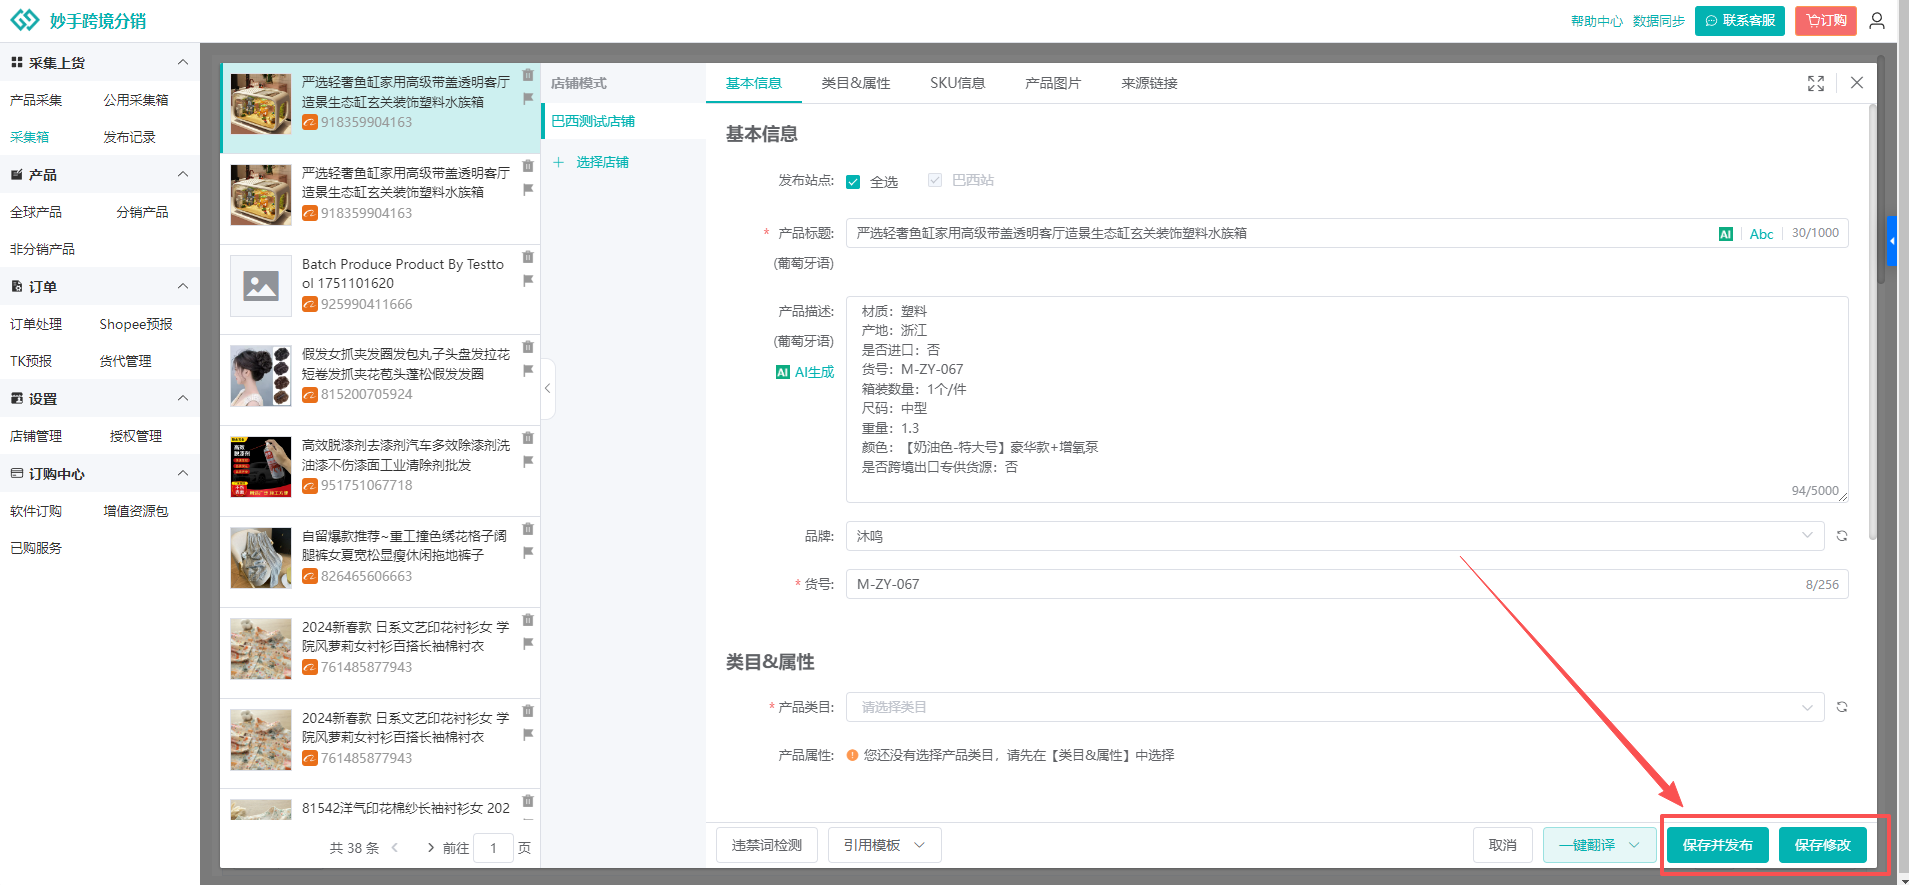The height and width of the screenshot is (885, 1909).
Task: Click the Abc case icon in title field
Action: click(1761, 234)
